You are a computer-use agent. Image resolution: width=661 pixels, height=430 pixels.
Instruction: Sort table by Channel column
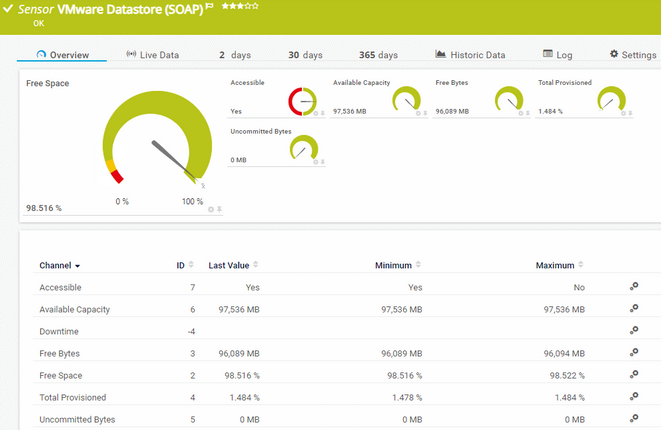[x=60, y=266]
